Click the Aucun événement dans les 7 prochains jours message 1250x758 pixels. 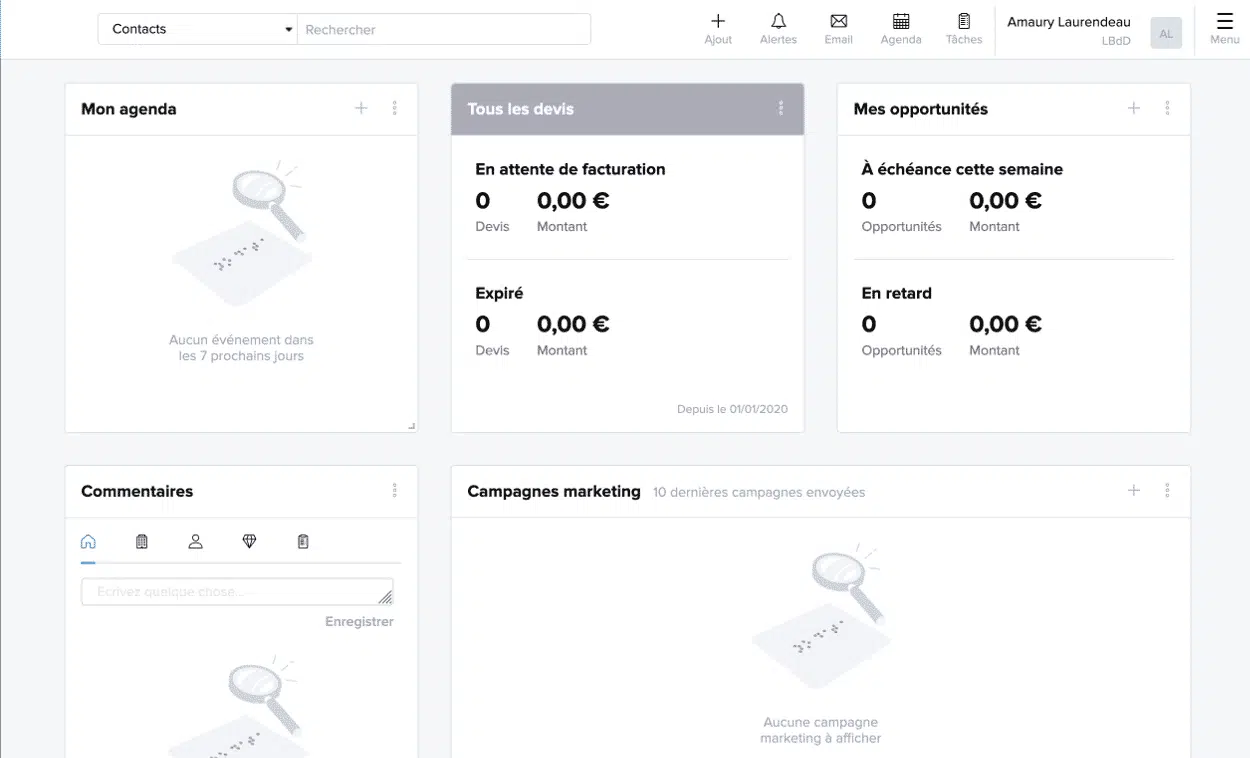click(x=241, y=348)
